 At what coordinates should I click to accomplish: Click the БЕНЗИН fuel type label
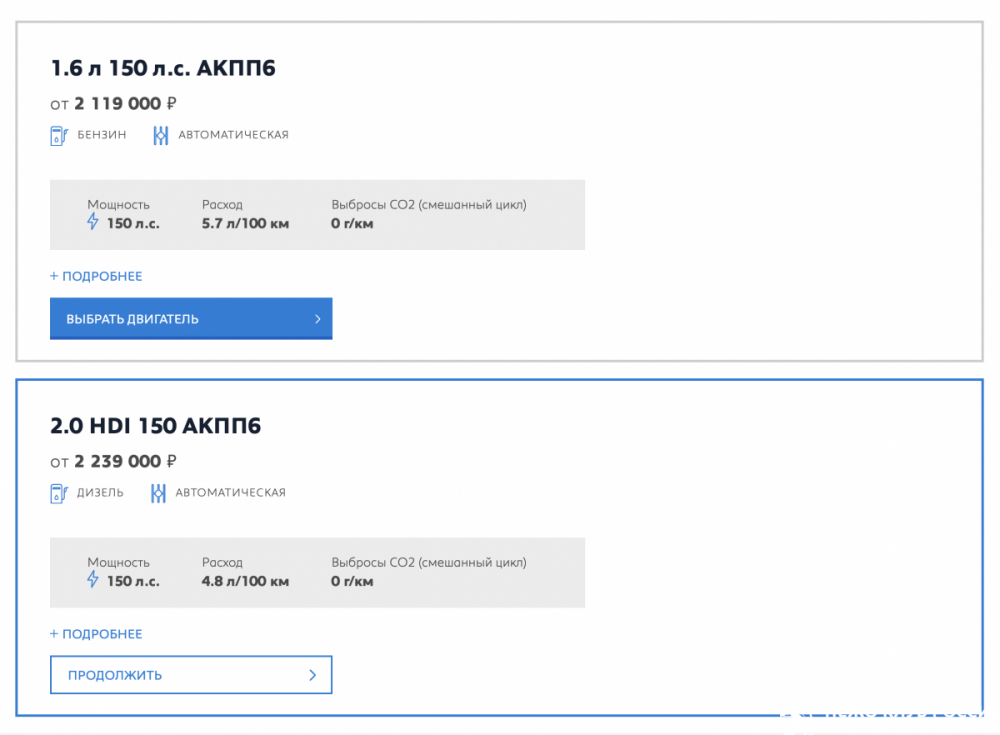click(x=102, y=135)
